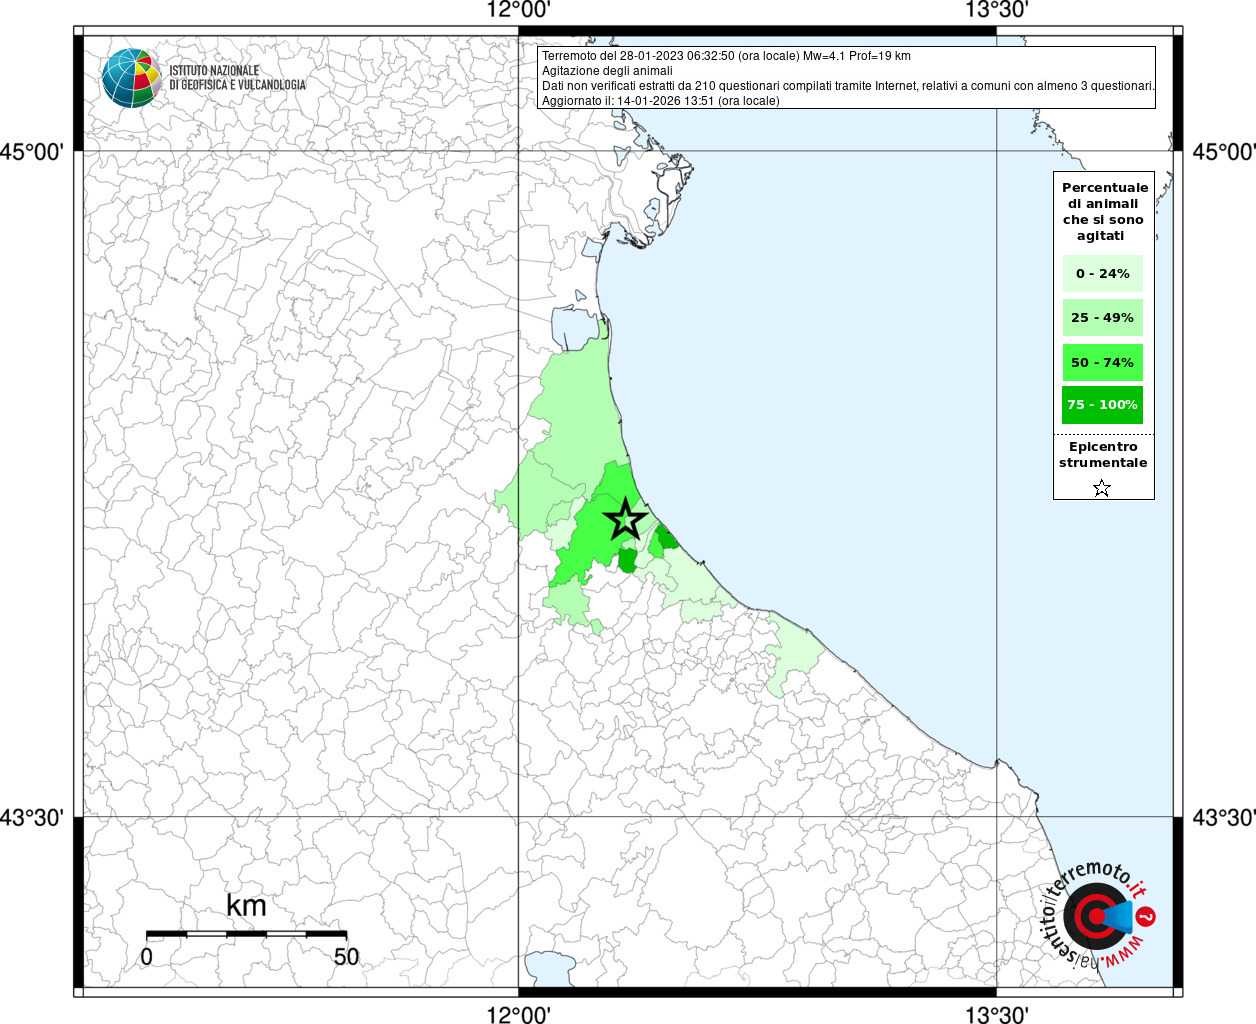Click the INGV globe logo
Viewport: 1256px width, 1024px height.
click(x=131, y=78)
